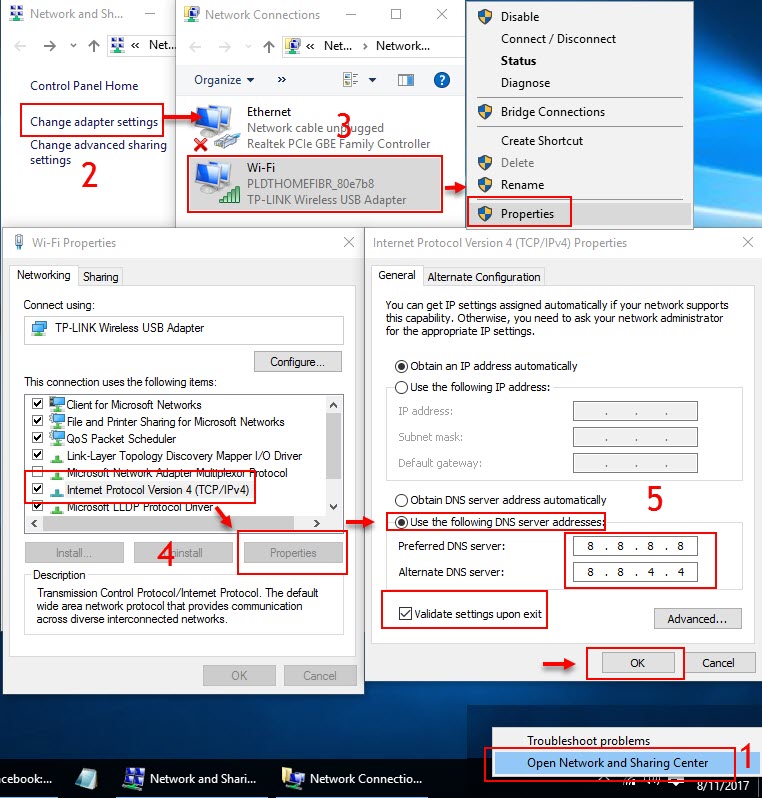Image resolution: width=762 pixels, height=798 pixels.
Task: Click the address bar folder icon in Network Connections
Action: tap(292, 46)
